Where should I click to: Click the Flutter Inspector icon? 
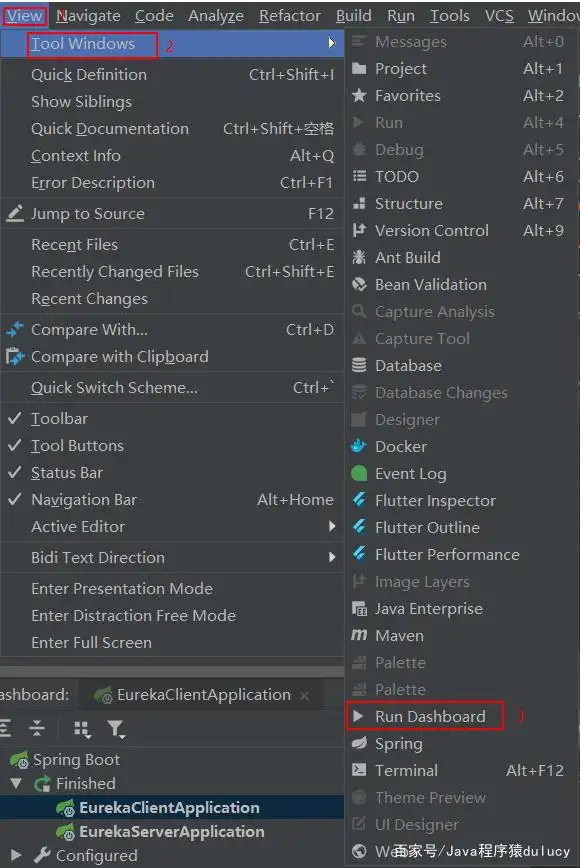click(x=359, y=500)
